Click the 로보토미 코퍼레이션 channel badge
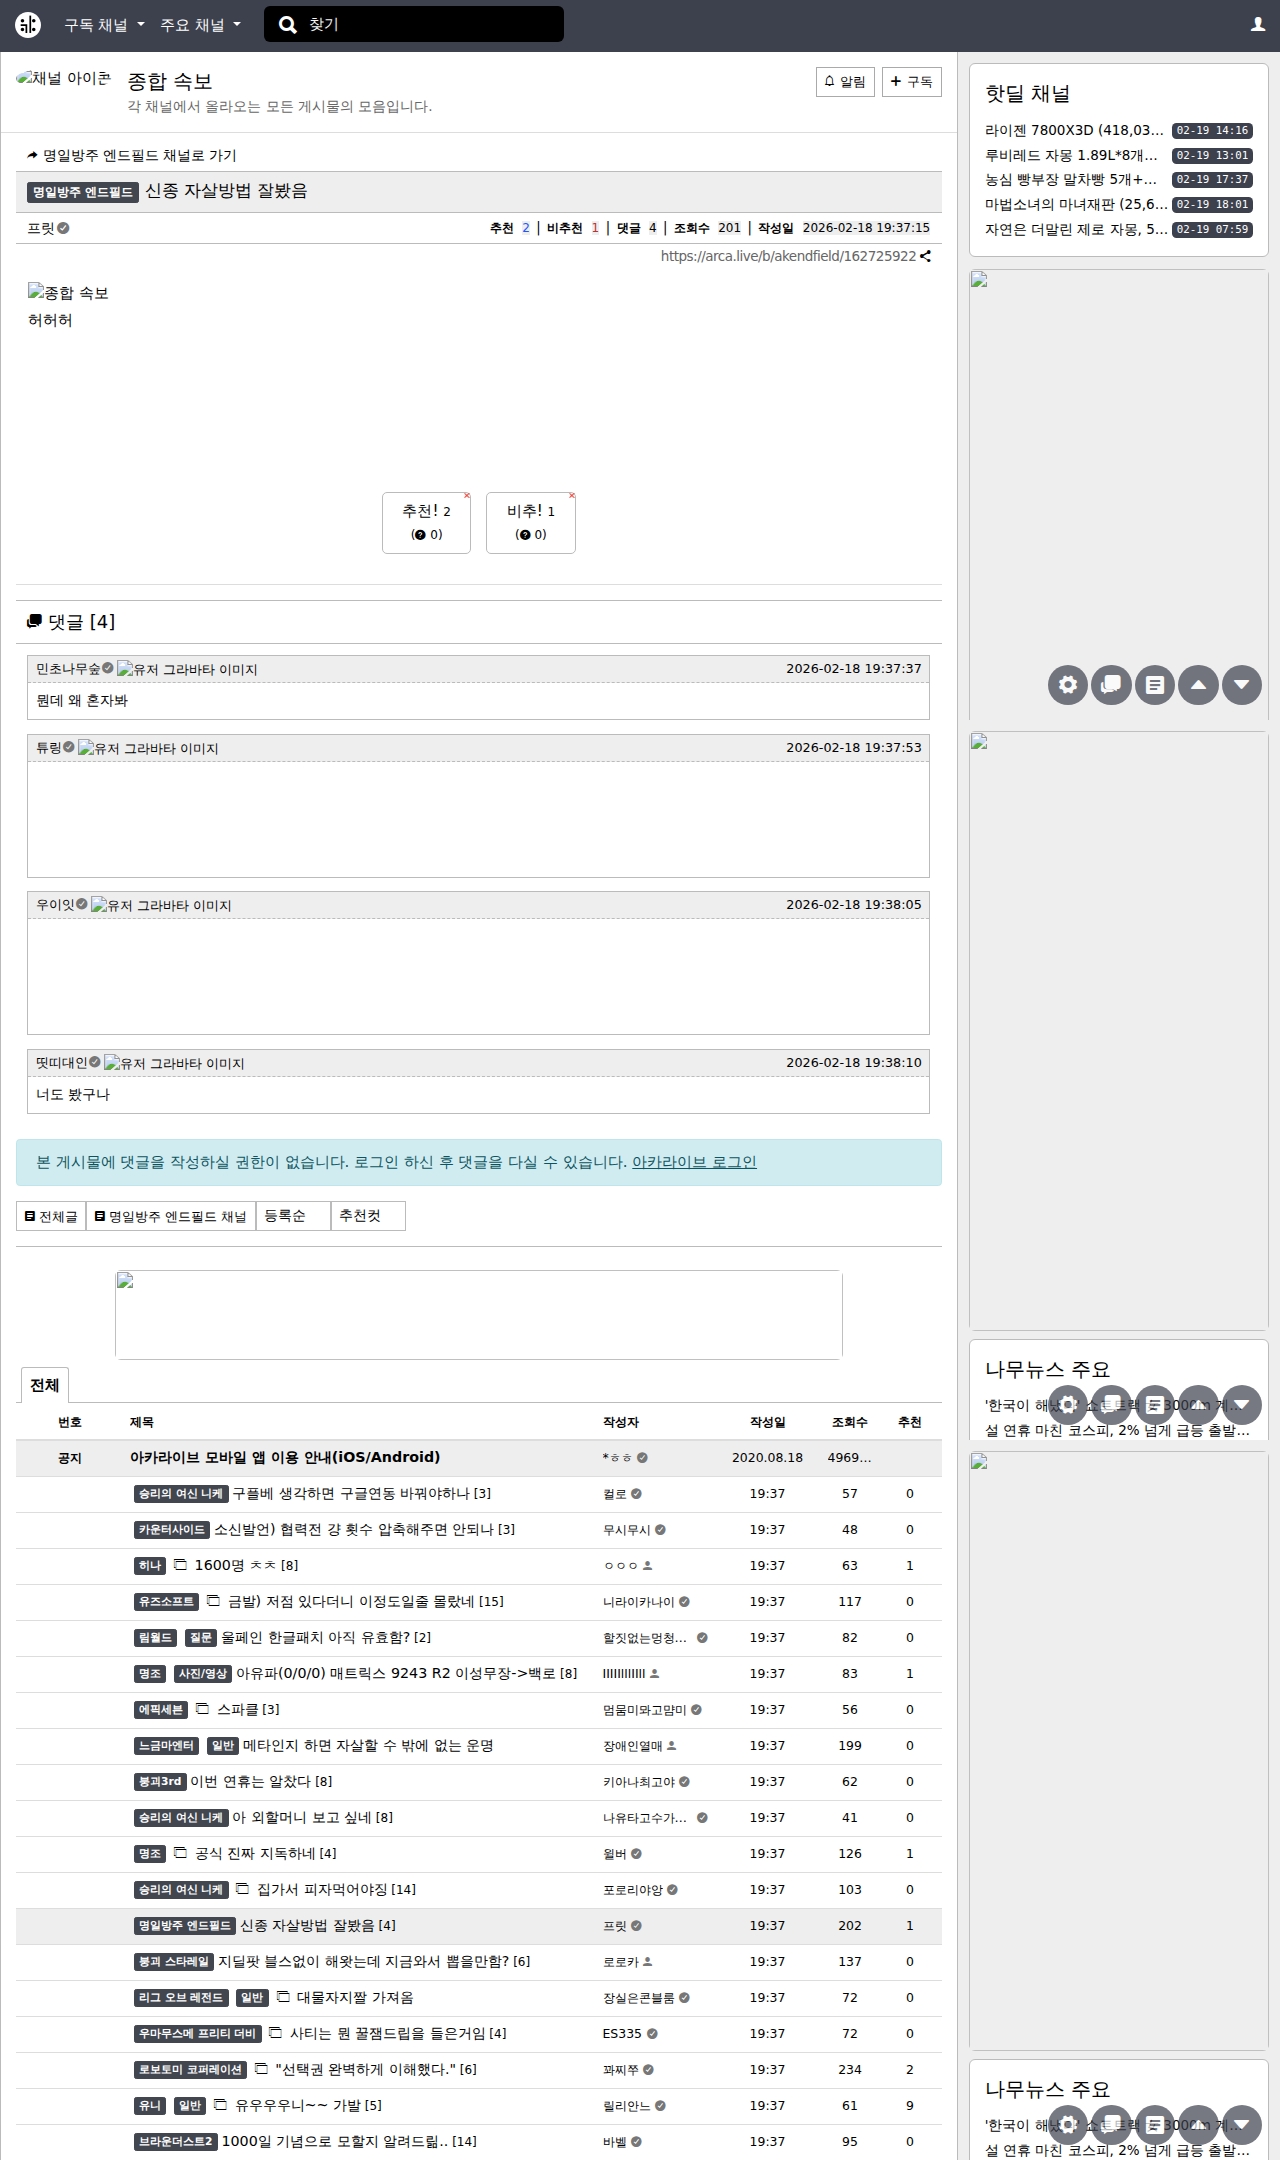 [x=191, y=2070]
